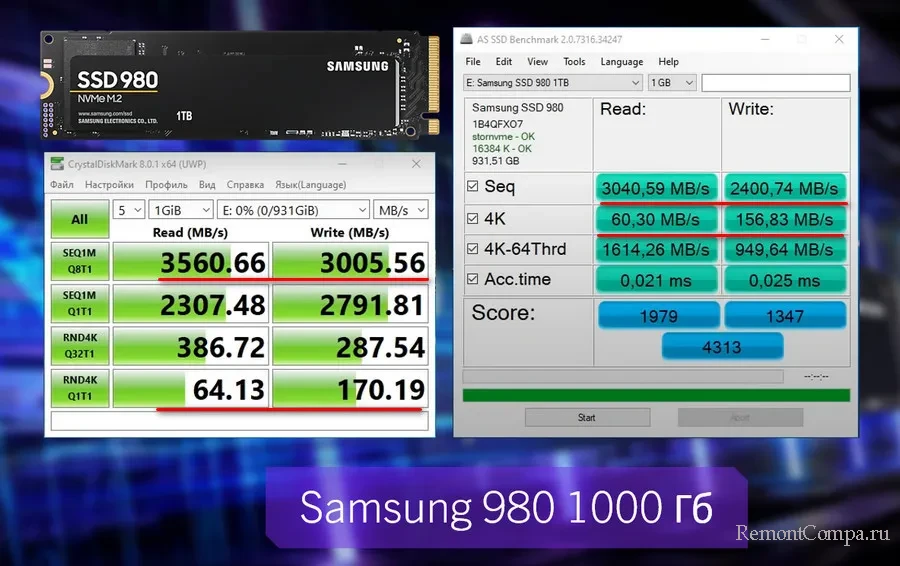
Task: Click the AS SSD Benchmark title bar icon
Action: coord(467,39)
